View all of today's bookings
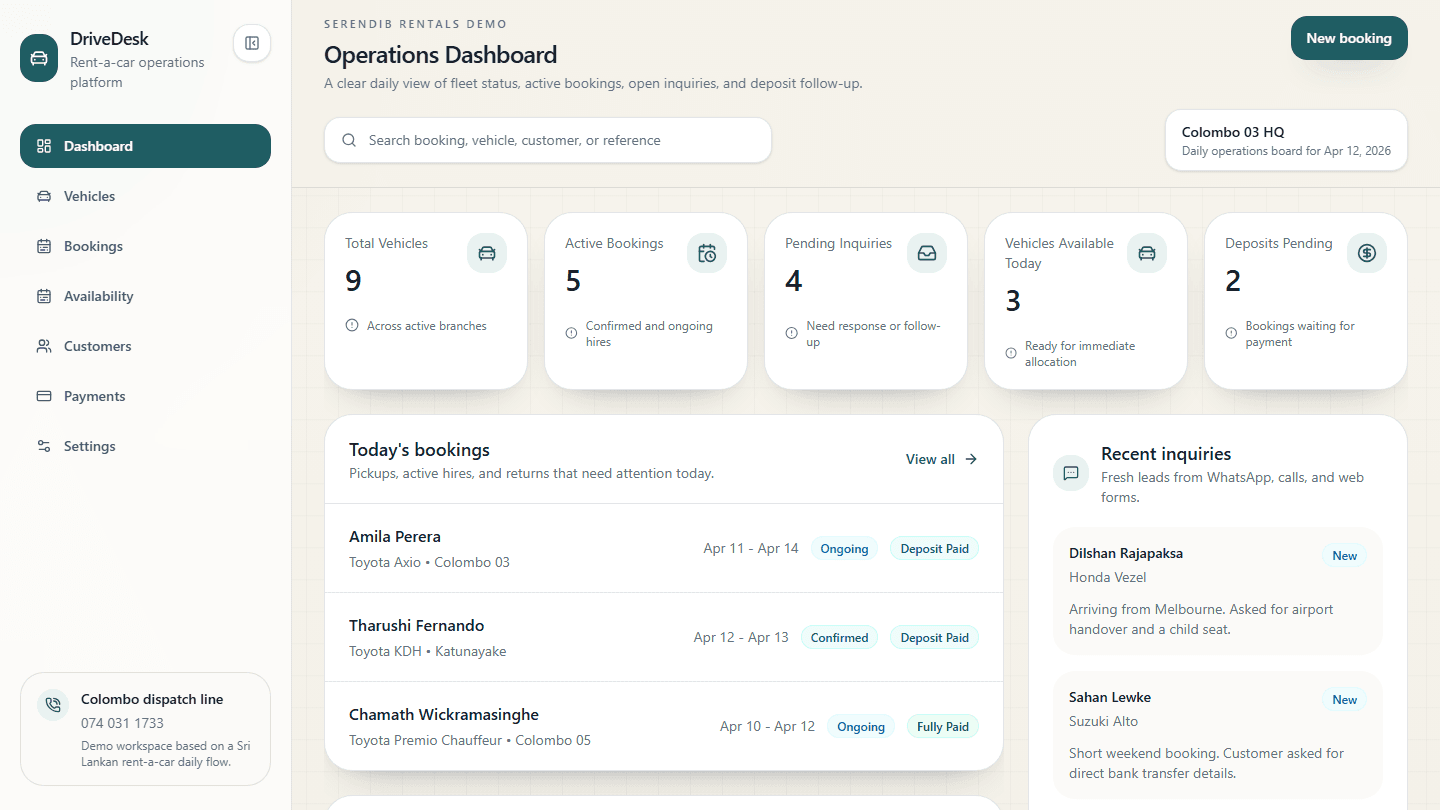This screenshot has height=810, width=1440. pyautogui.click(x=942, y=459)
